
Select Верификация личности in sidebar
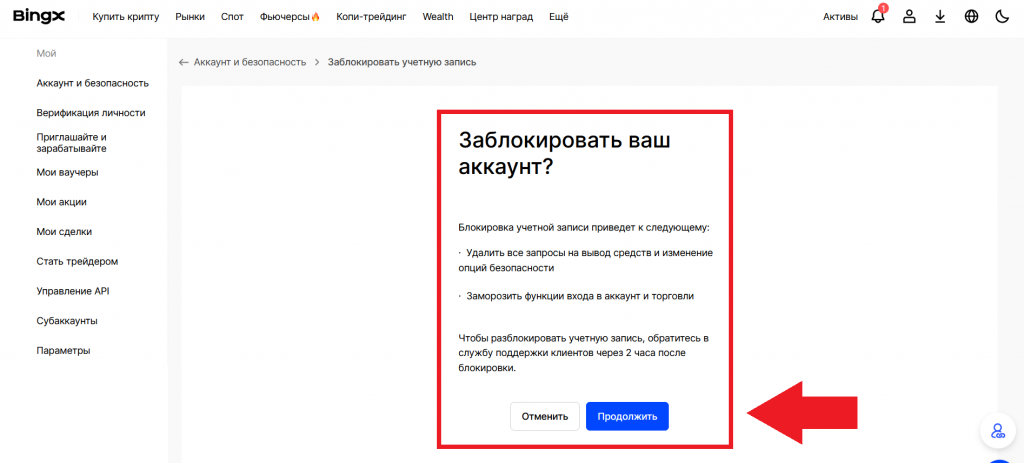91,113
